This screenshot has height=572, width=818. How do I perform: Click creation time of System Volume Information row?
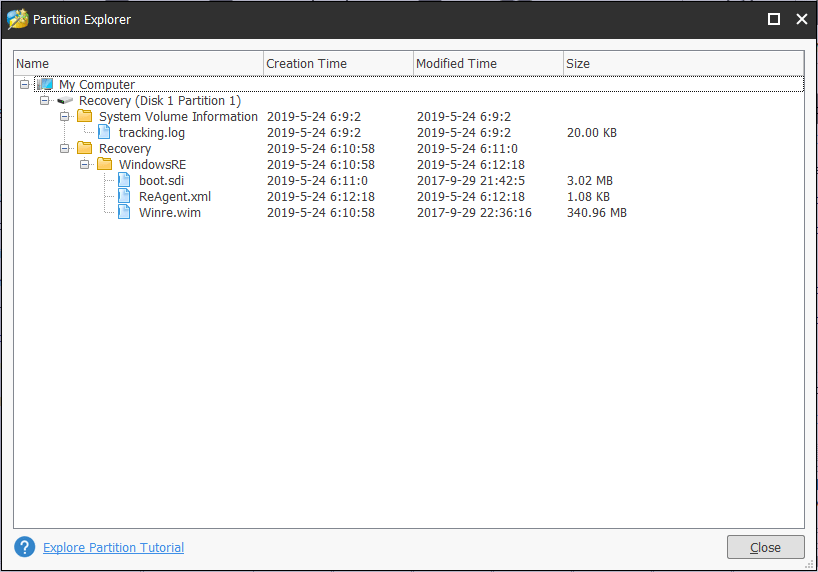click(314, 116)
